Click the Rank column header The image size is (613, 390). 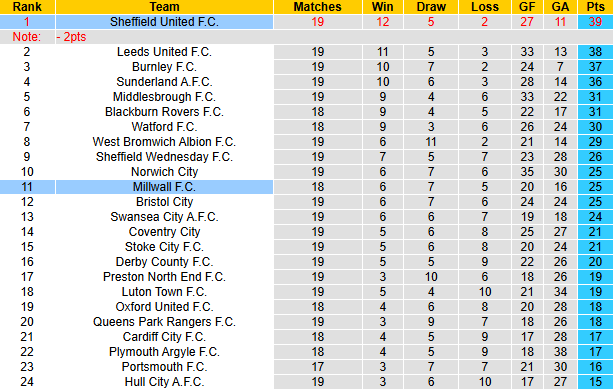(x=27, y=7)
